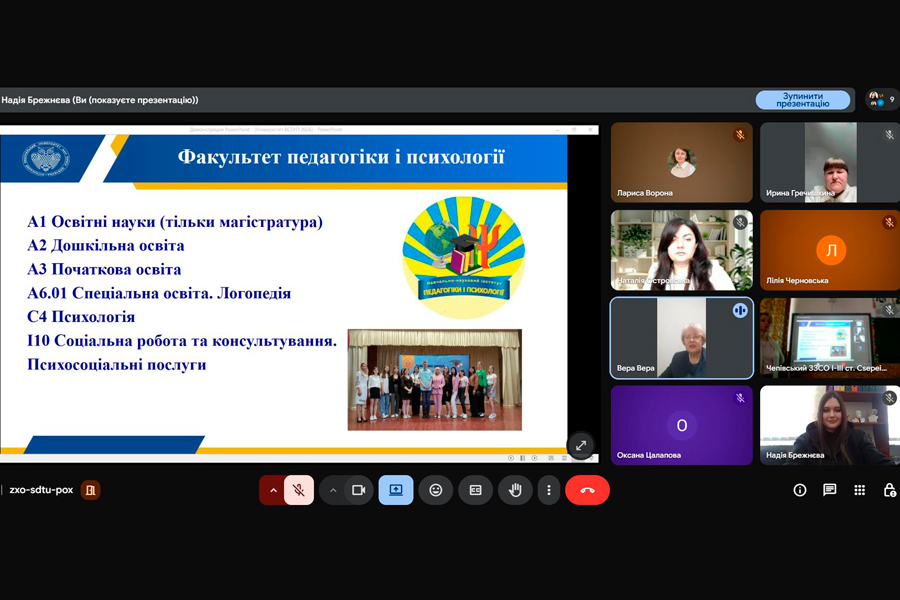
Task: Open the activities grid icon
Action: pos(859,490)
